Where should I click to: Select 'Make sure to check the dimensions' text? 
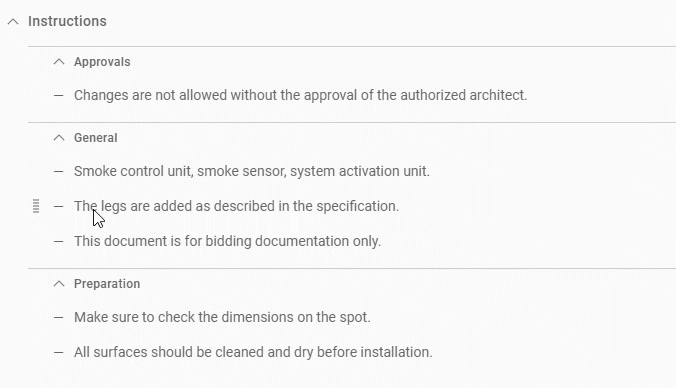click(222, 317)
